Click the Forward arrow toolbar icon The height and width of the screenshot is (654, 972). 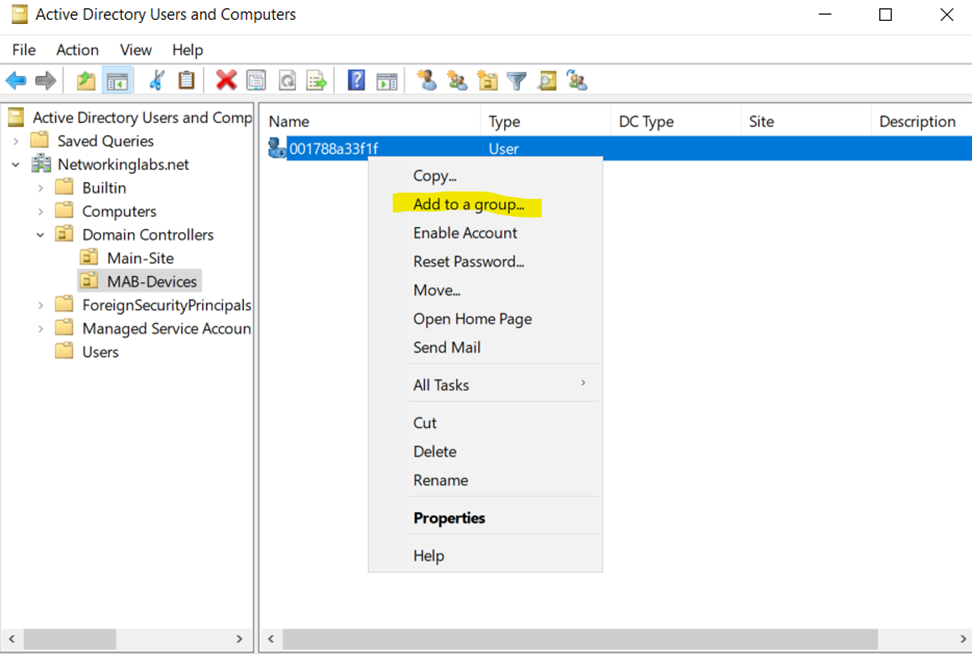(x=45, y=81)
